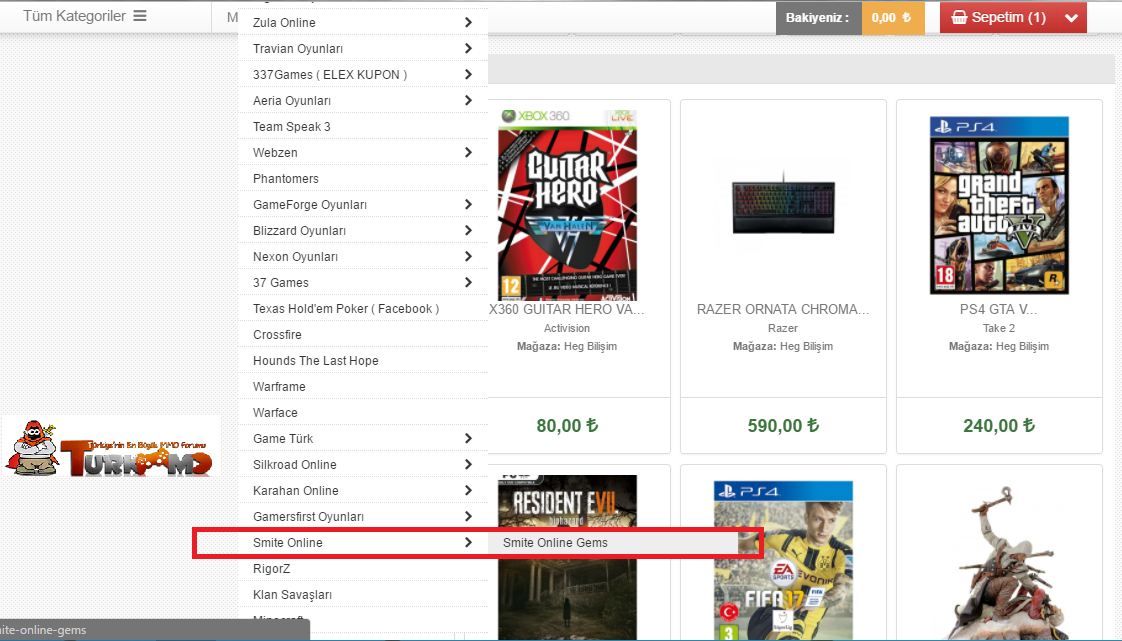
Task: Open the Zula Online category
Action: click(284, 23)
